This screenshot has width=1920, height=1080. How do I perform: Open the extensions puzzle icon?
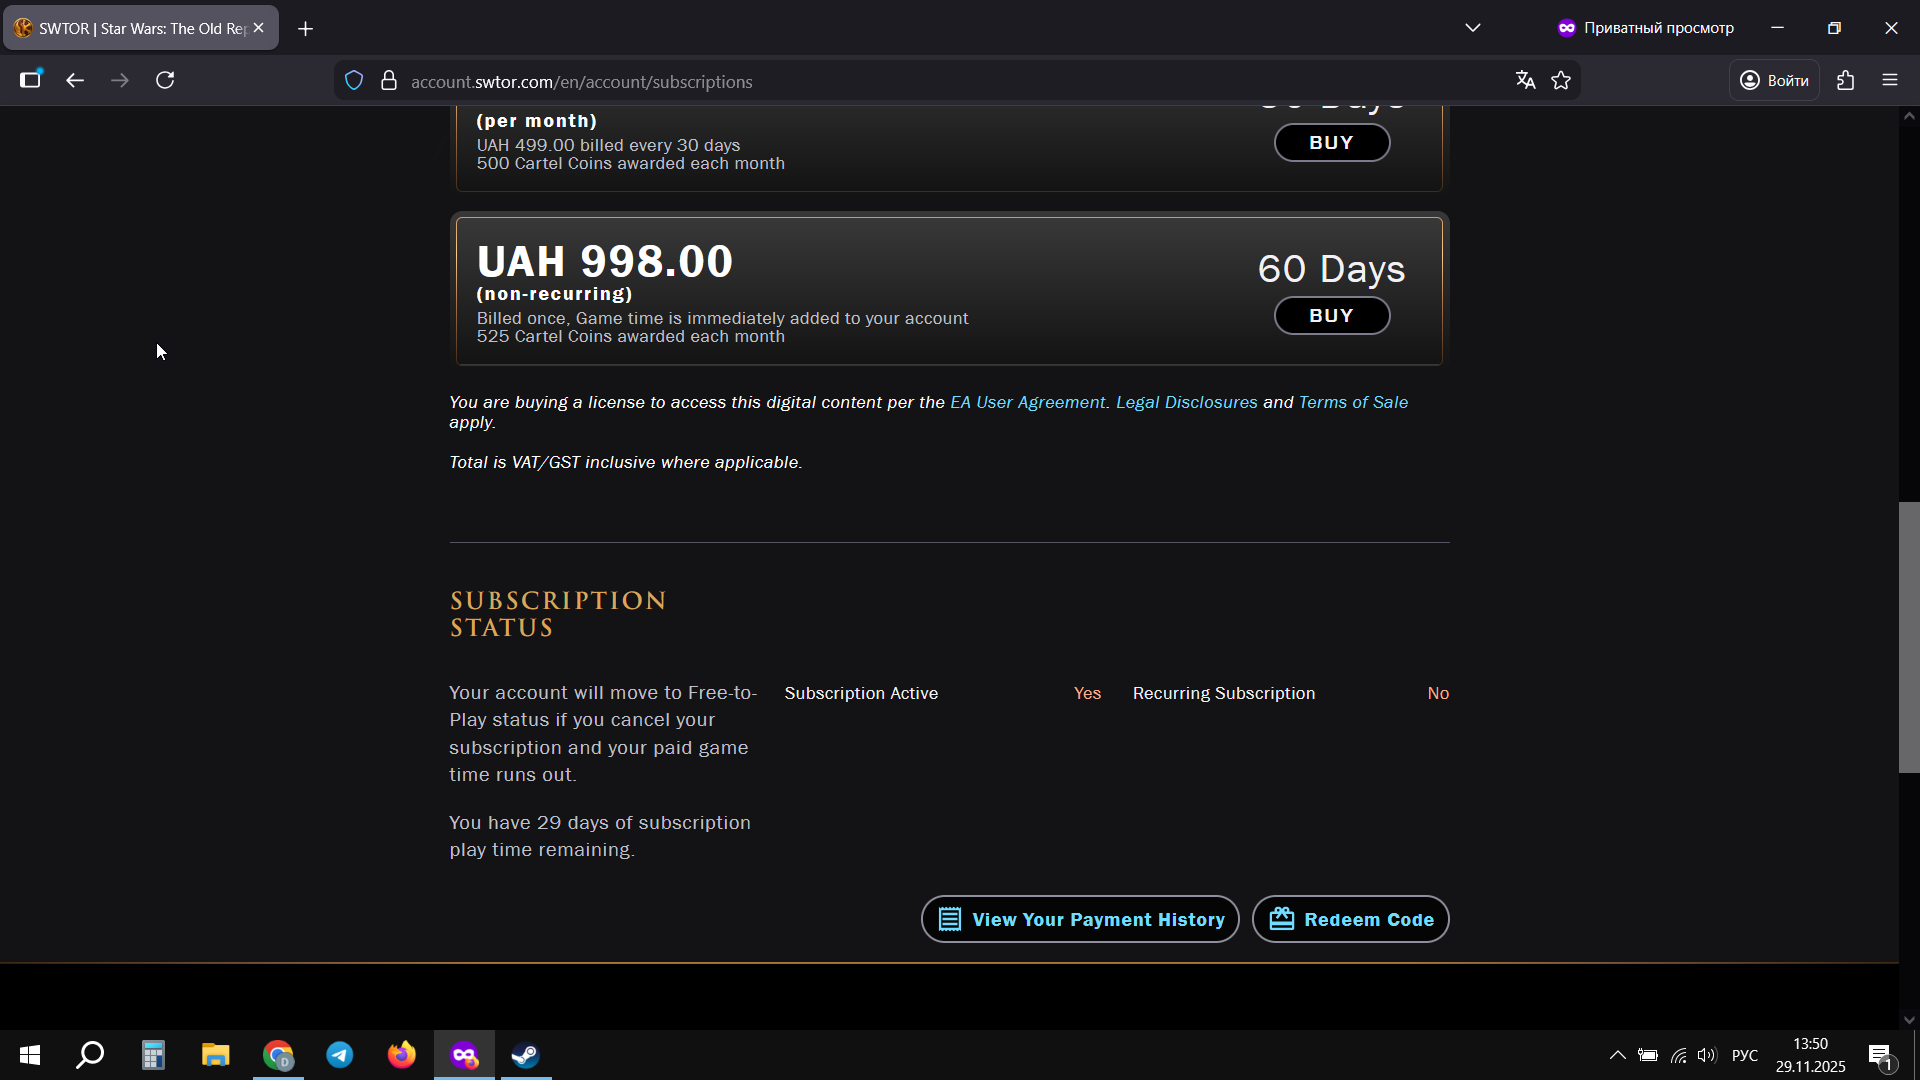coord(1846,81)
